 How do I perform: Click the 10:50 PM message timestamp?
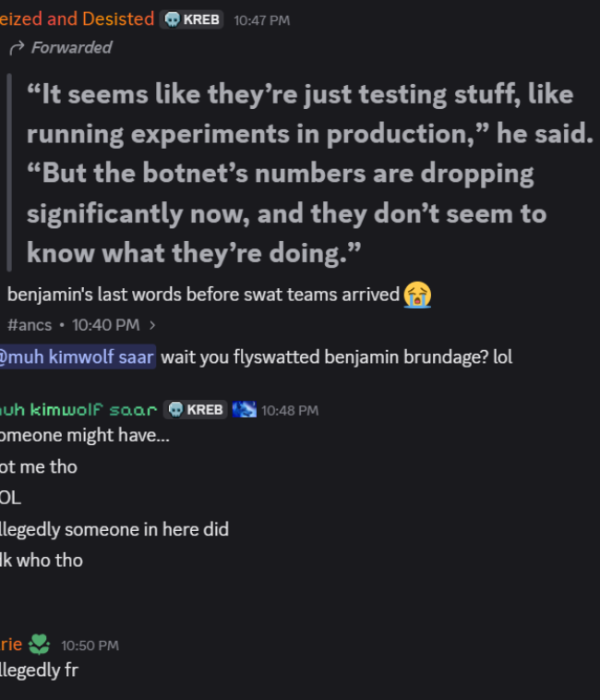(x=89, y=646)
